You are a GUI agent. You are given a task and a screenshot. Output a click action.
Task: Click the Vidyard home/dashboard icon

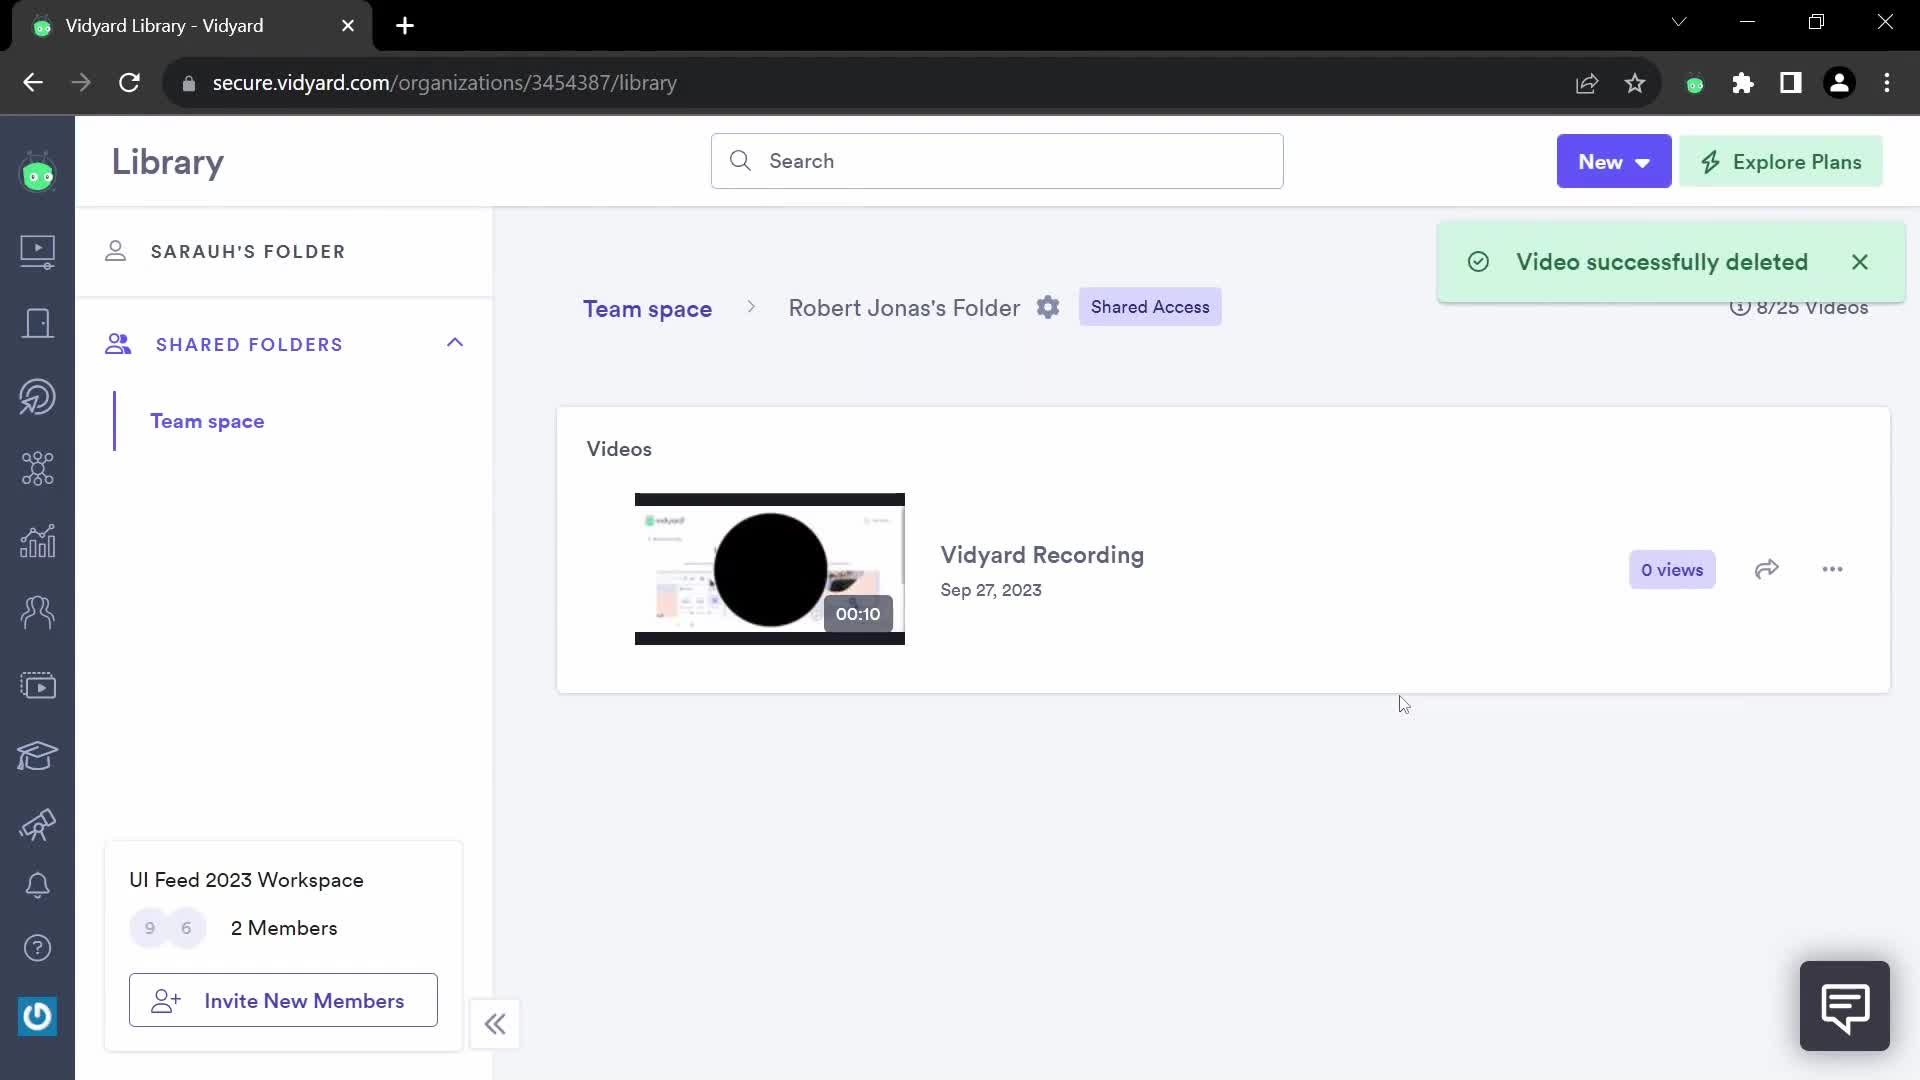click(x=37, y=174)
